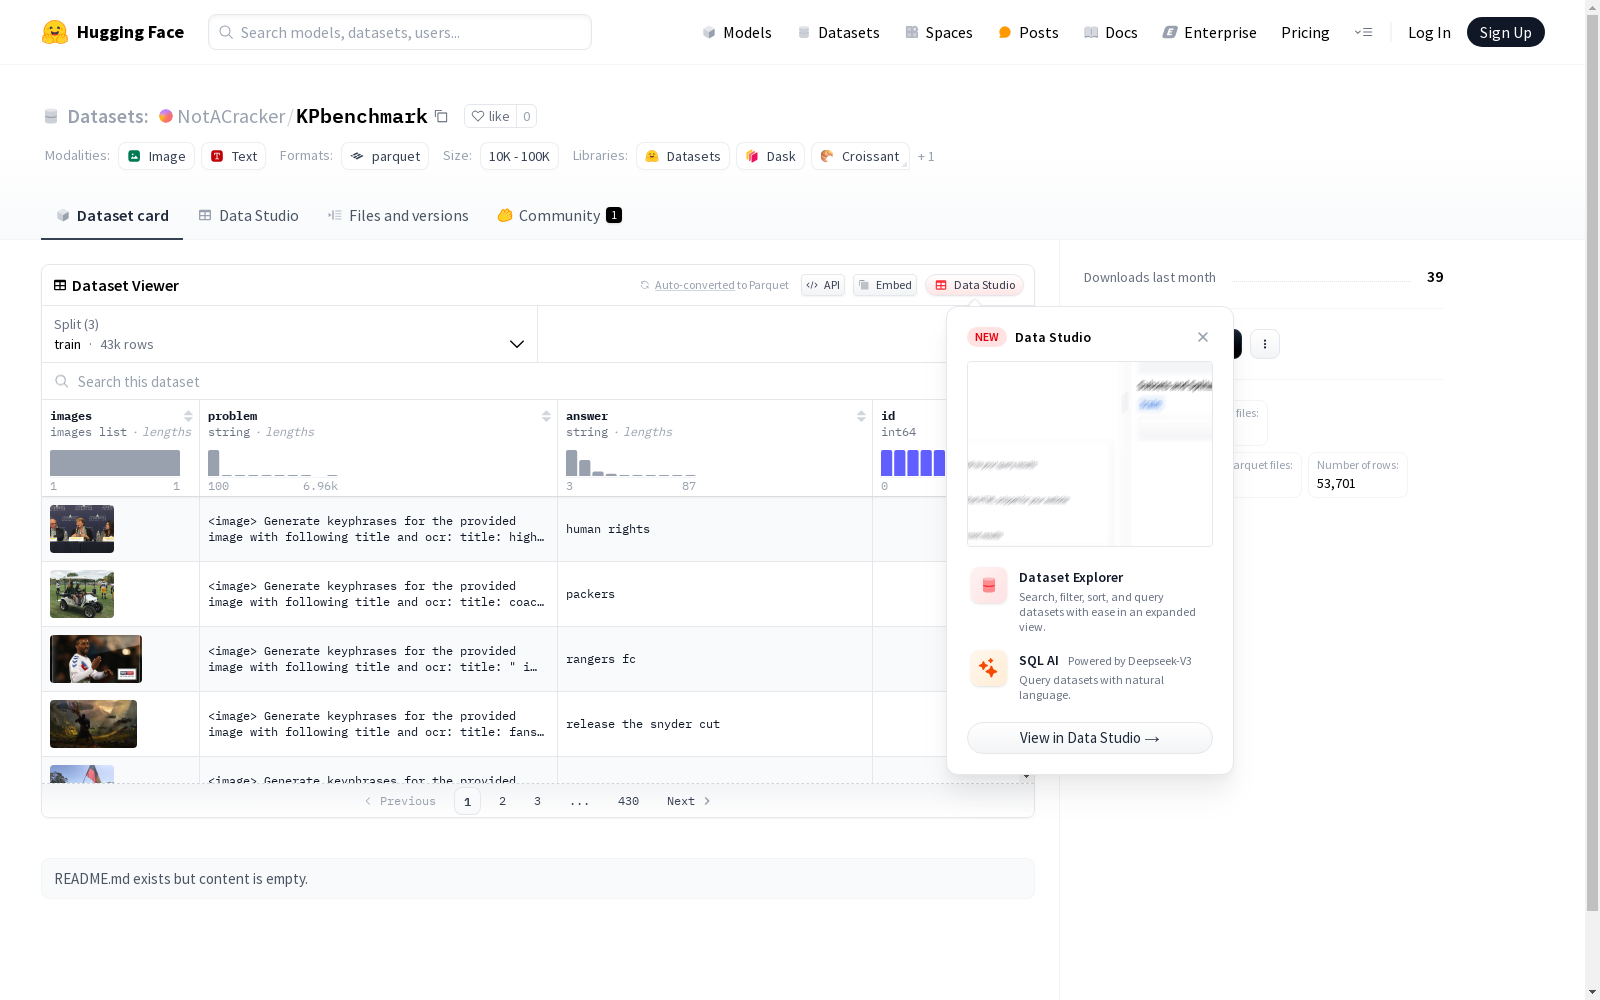Jump to page 430
The image size is (1600, 1000).
[x=629, y=801]
